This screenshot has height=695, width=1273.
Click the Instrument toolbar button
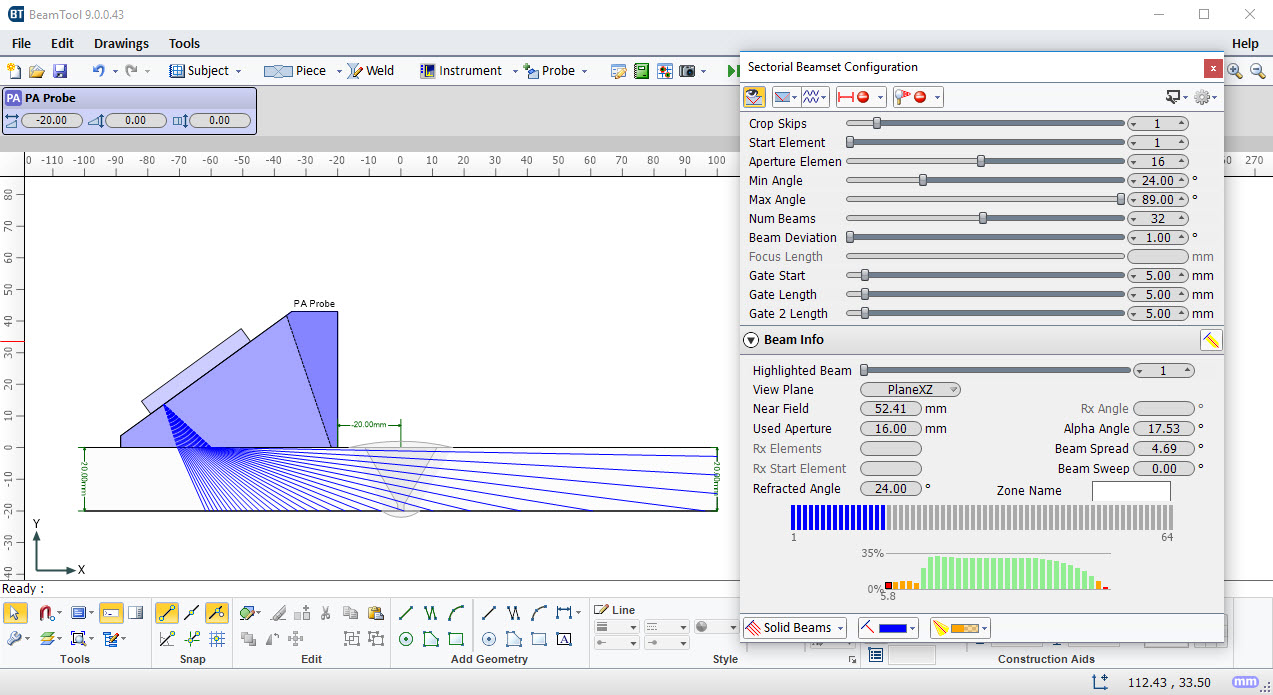[x=460, y=71]
